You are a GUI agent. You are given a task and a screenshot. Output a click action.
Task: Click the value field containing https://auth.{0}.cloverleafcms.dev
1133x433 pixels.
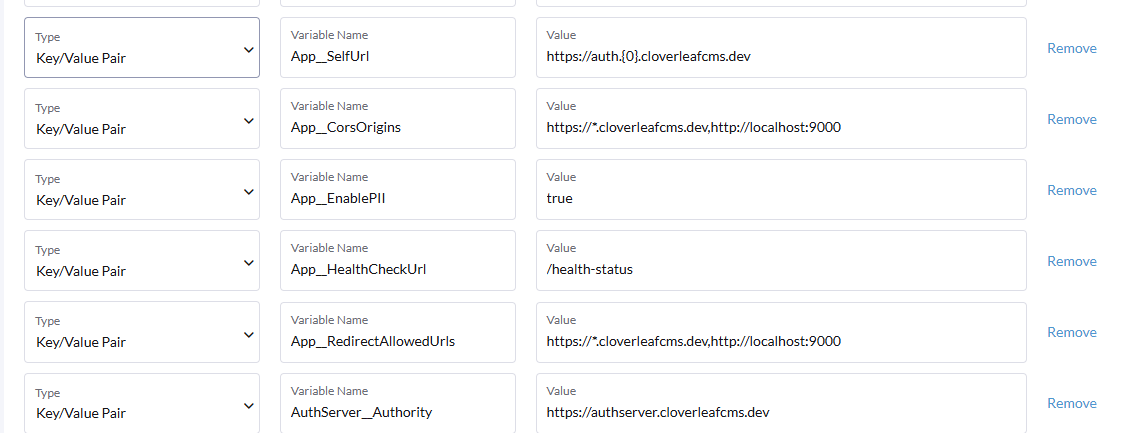tap(781, 48)
